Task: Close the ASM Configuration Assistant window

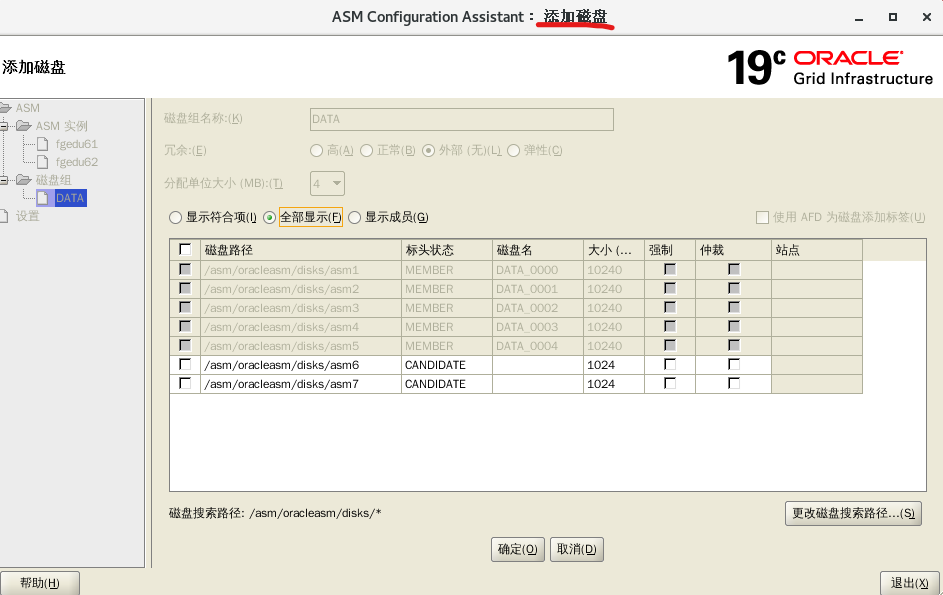Action: point(927,17)
